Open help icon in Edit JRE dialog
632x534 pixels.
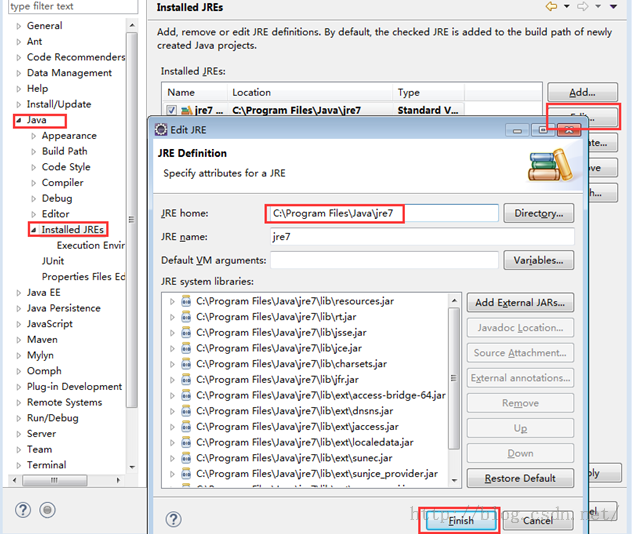(x=174, y=519)
